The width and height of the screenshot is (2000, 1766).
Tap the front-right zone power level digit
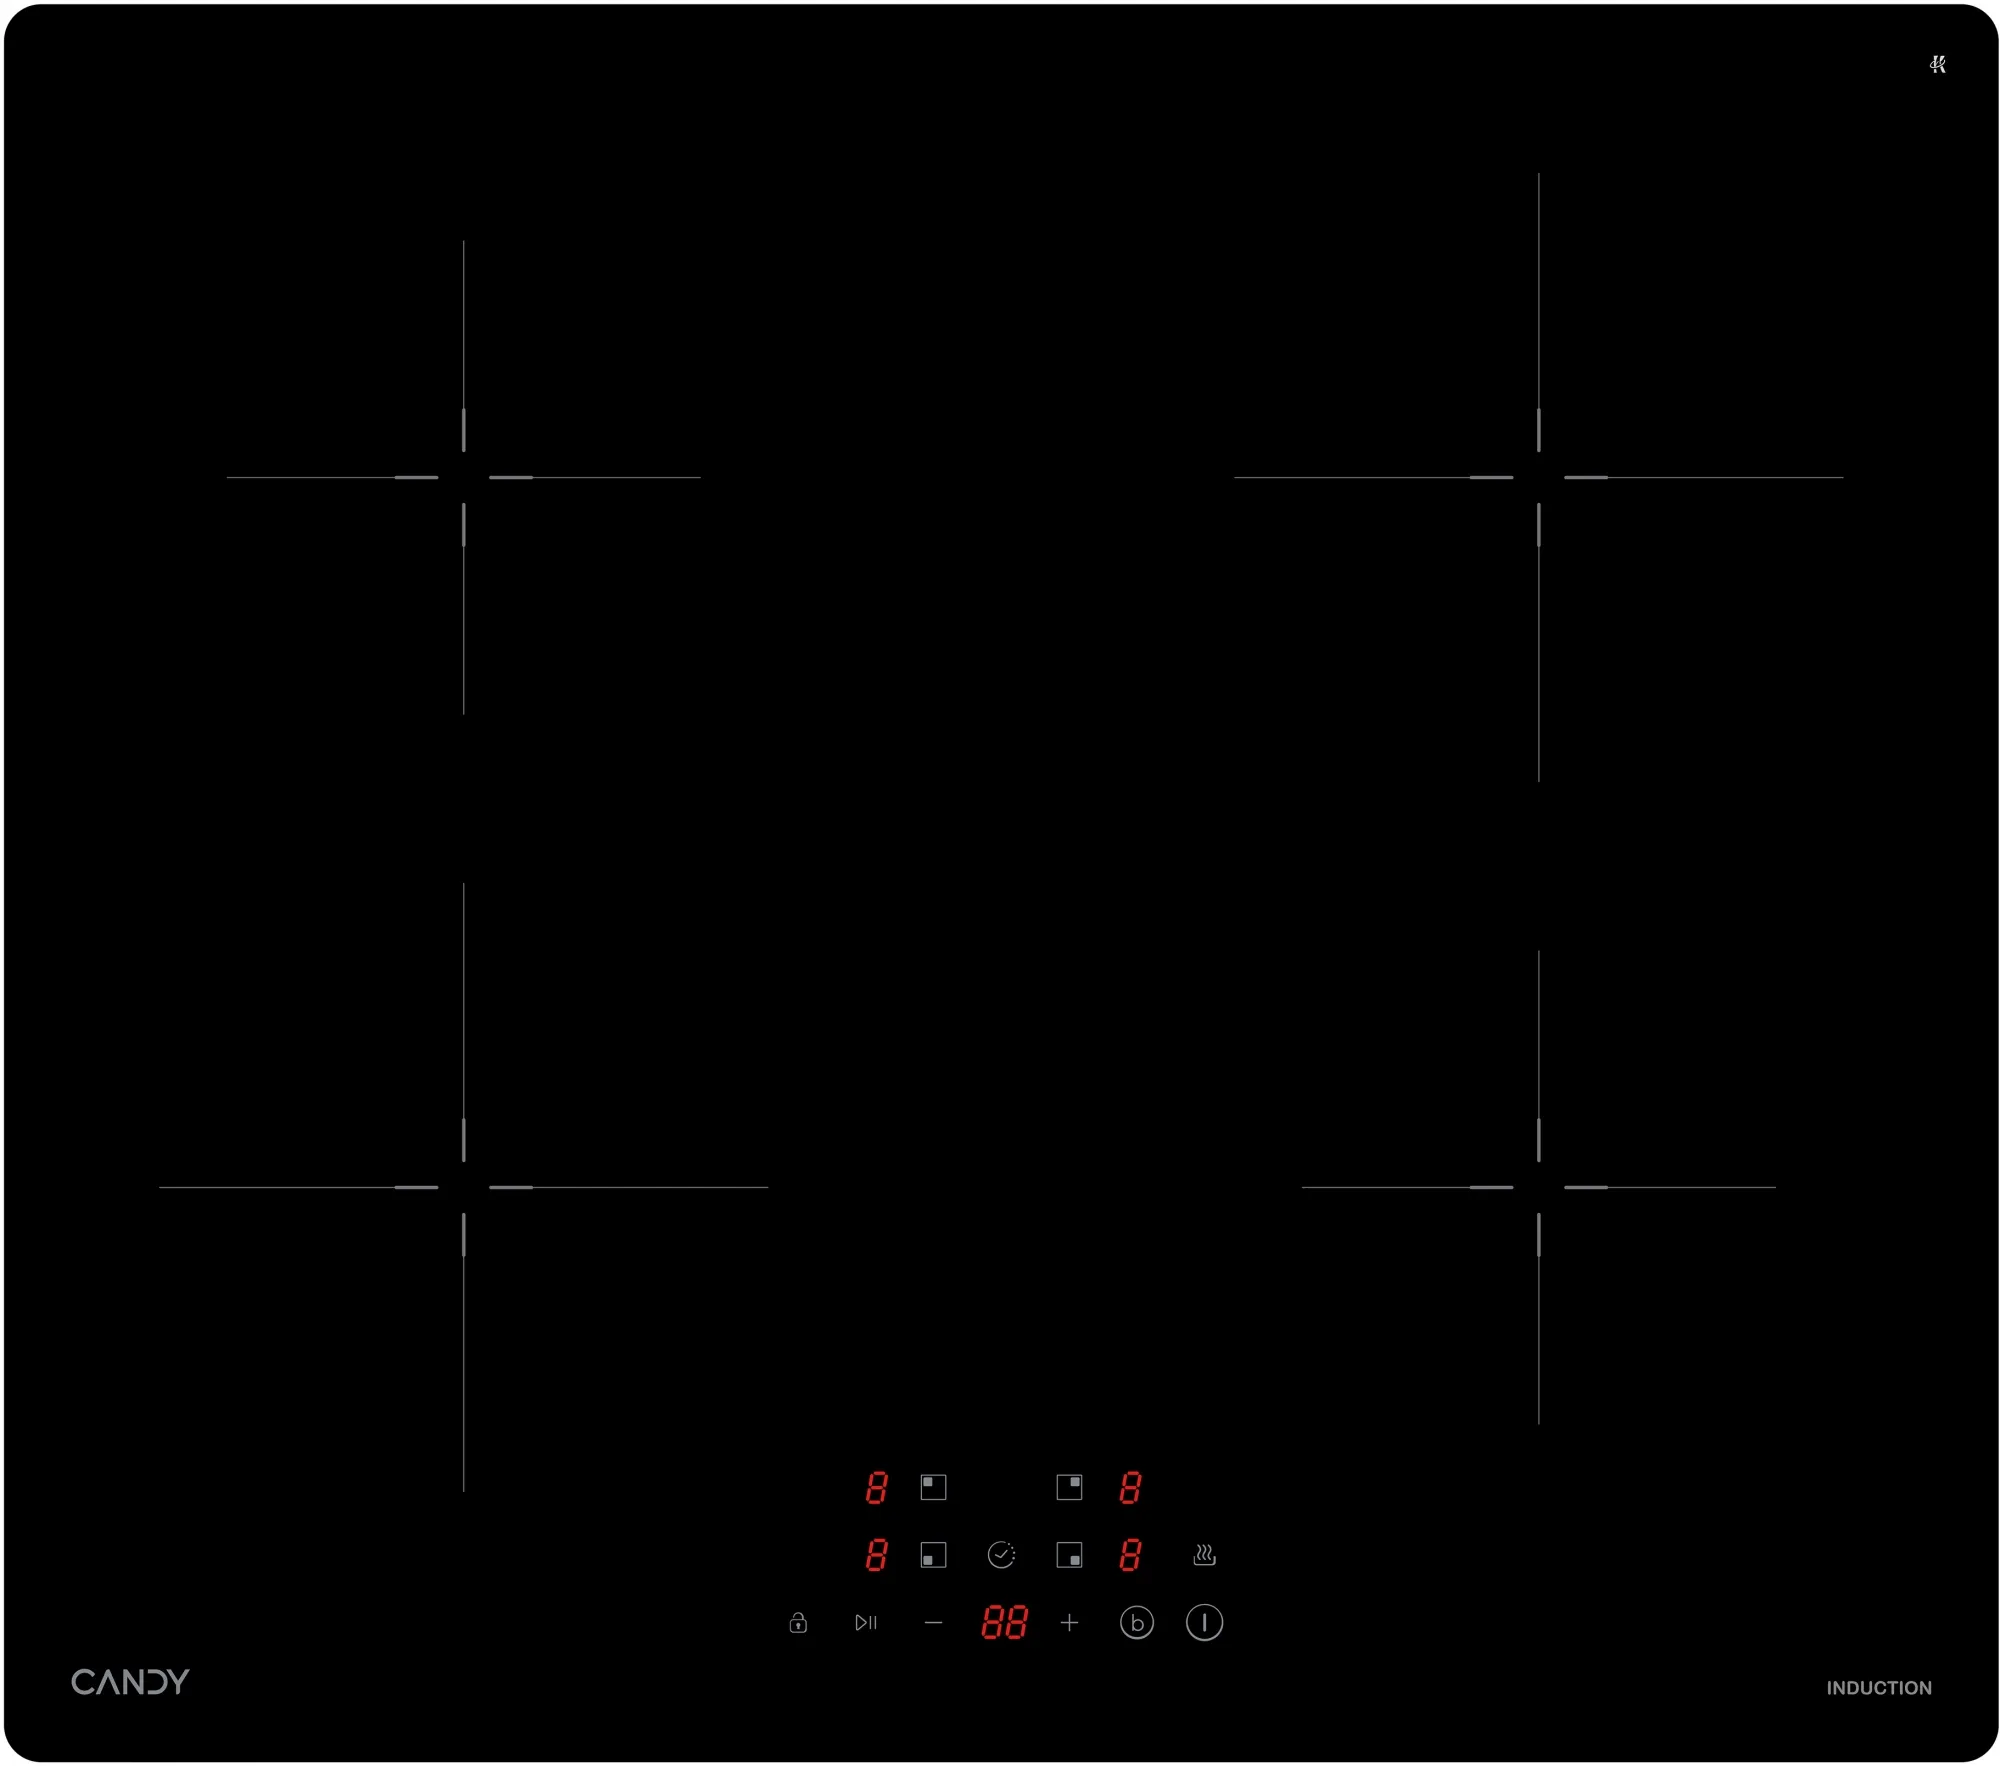pyautogui.click(x=1130, y=1554)
